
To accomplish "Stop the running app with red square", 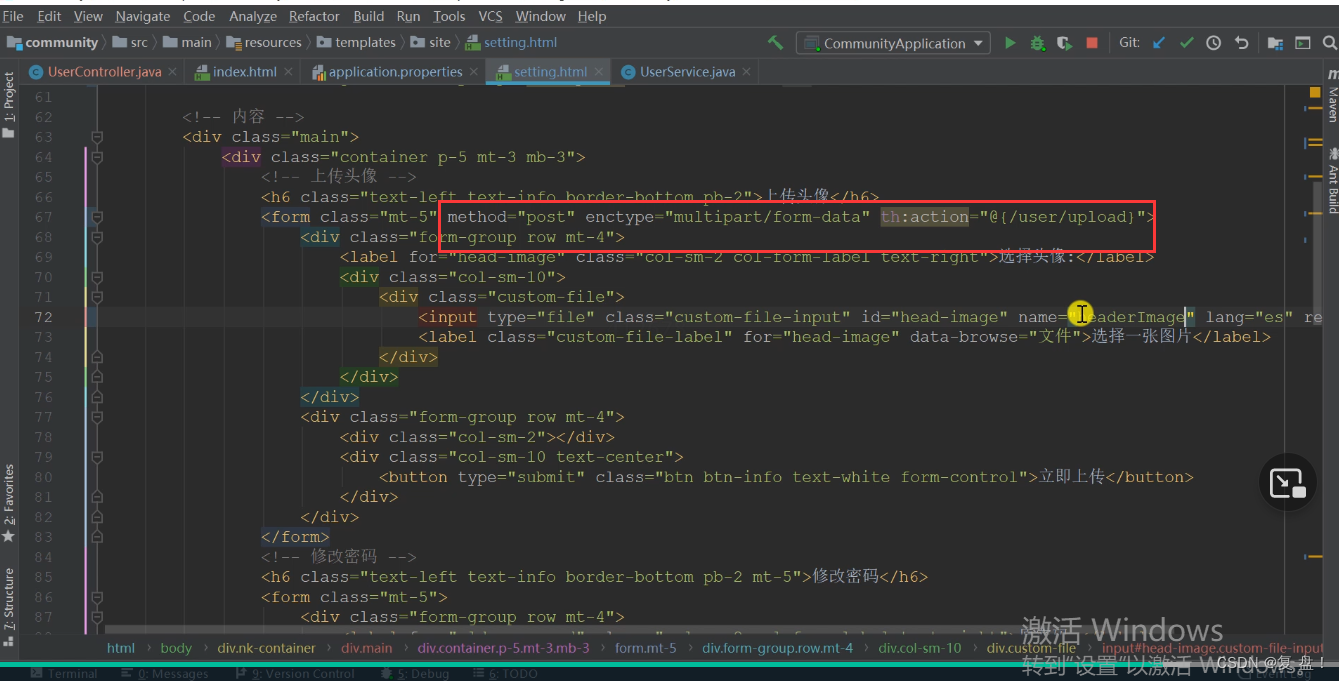I will (x=1092, y=43).
